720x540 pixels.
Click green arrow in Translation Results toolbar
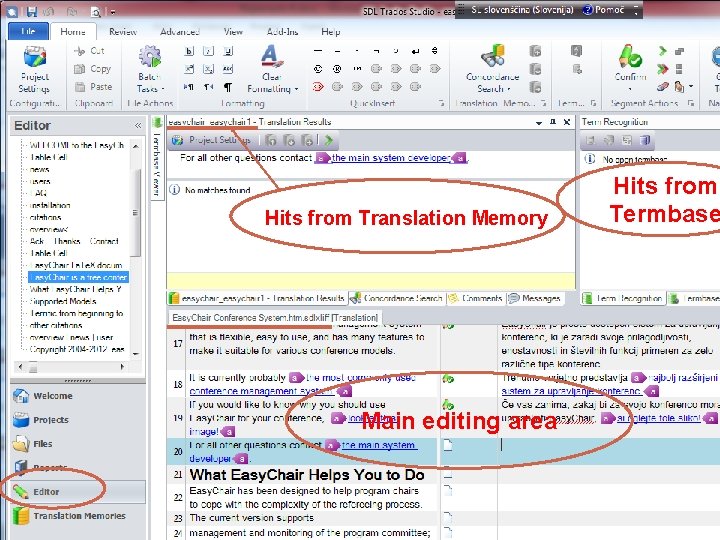click(329, 140)
